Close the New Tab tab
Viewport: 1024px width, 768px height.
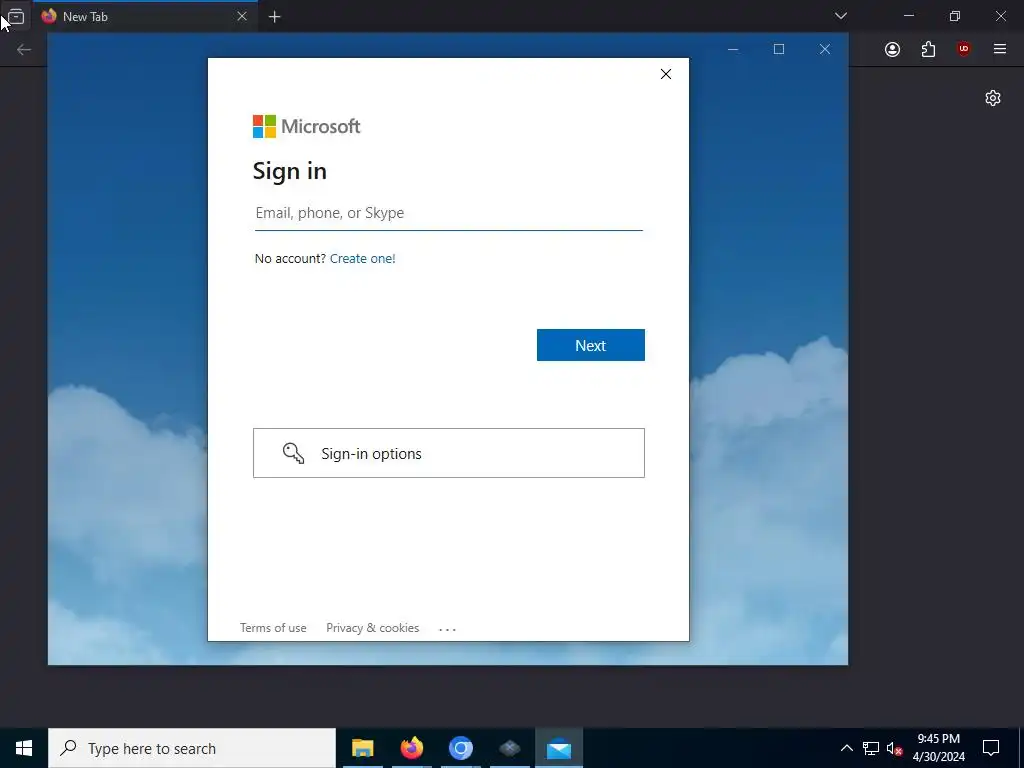pyautogui.click(x=242, y=16)
